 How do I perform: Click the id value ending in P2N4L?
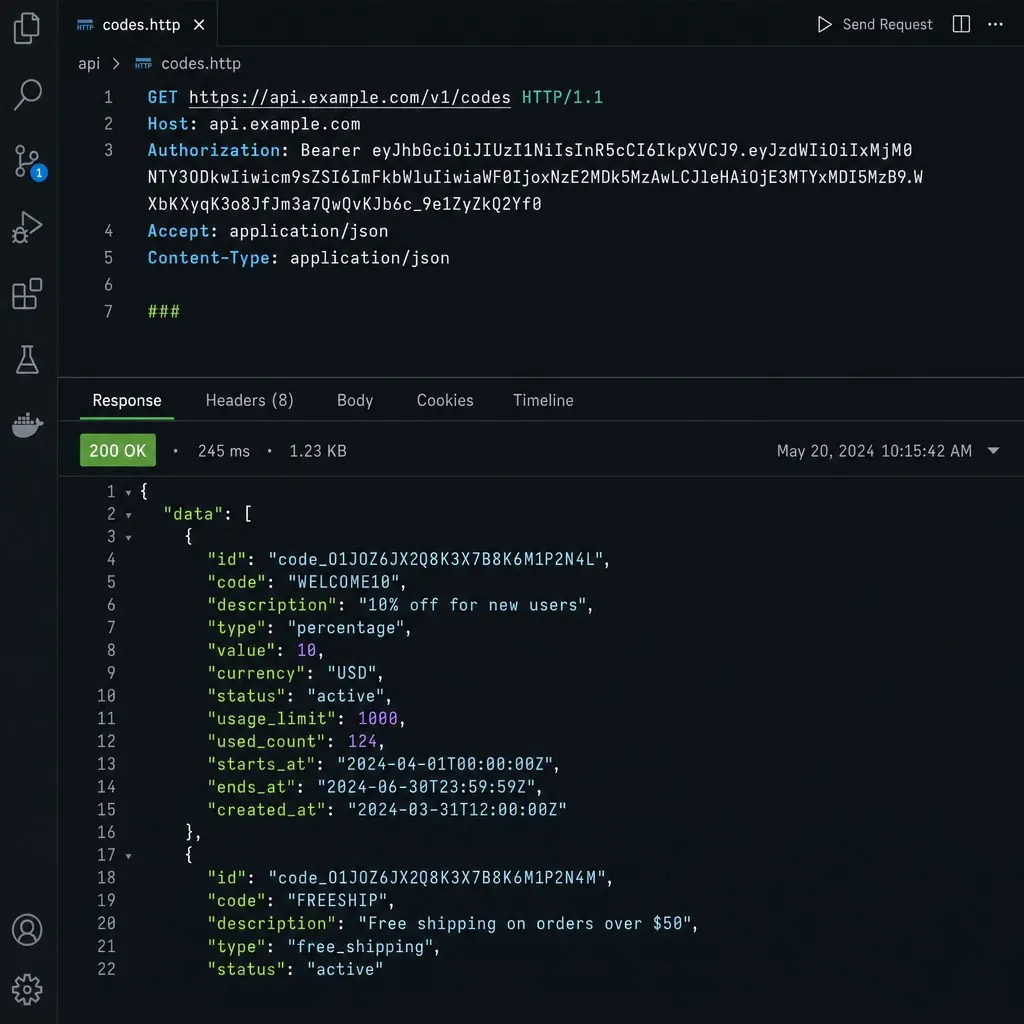436,559
